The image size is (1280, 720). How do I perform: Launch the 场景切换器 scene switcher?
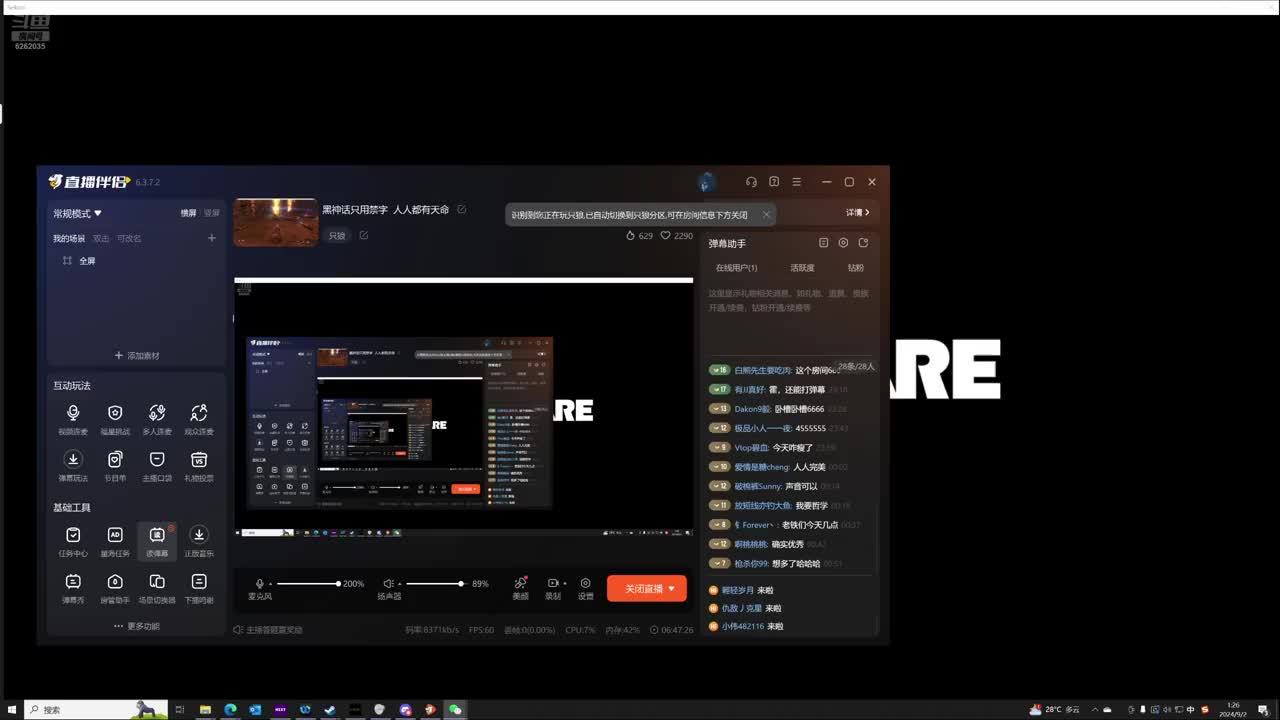coord(157,587)
